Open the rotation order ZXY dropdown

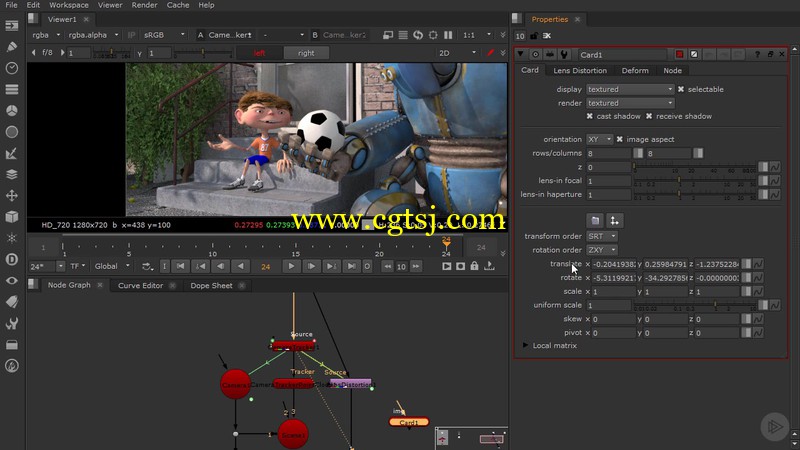(602, 250)
